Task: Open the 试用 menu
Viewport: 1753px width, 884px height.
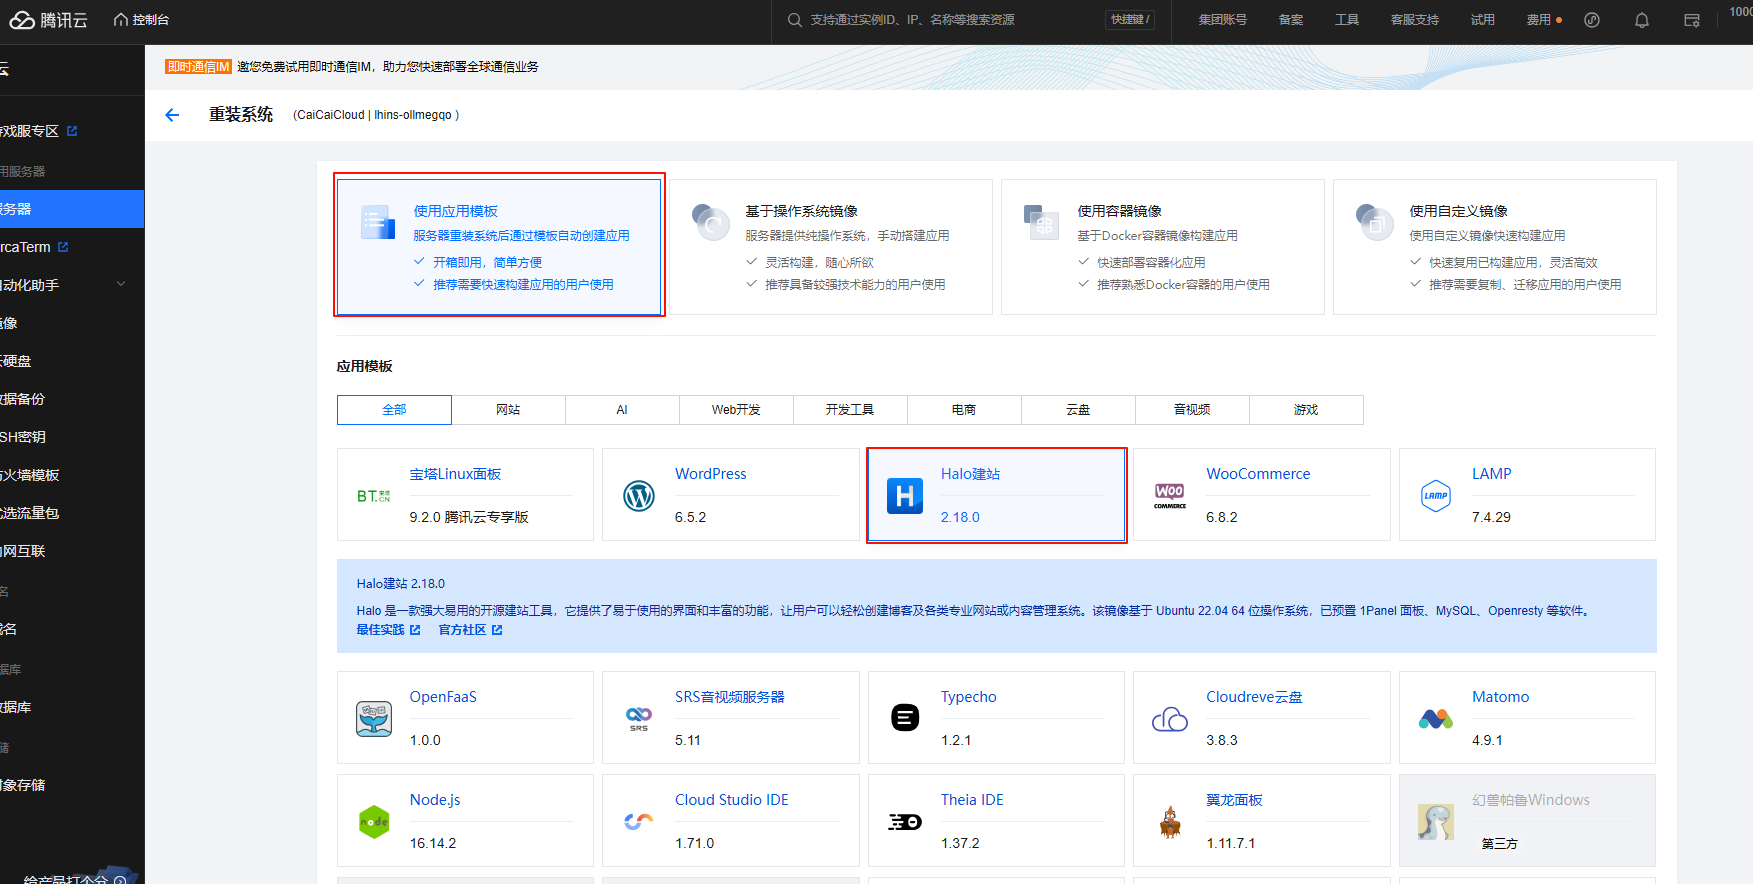Action: coord(1483,20)
